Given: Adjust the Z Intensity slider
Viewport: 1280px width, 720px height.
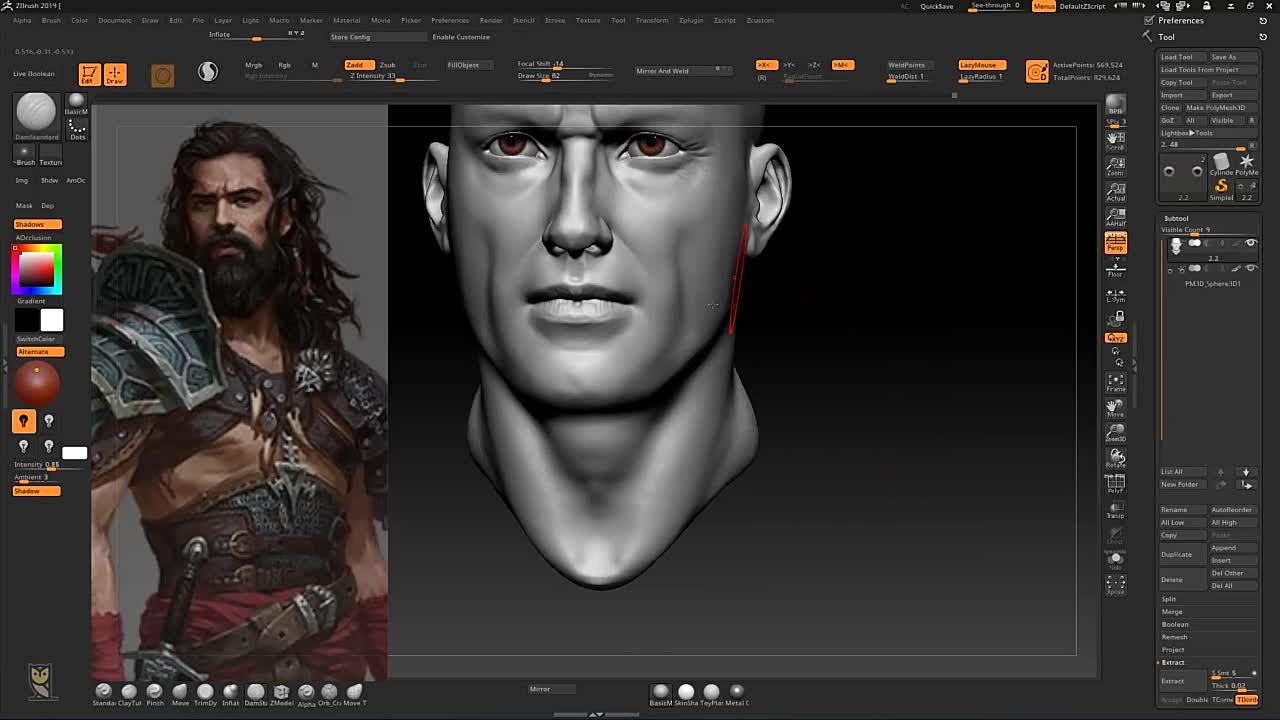Looking at the screenshot, I should (x=375, y=77).
